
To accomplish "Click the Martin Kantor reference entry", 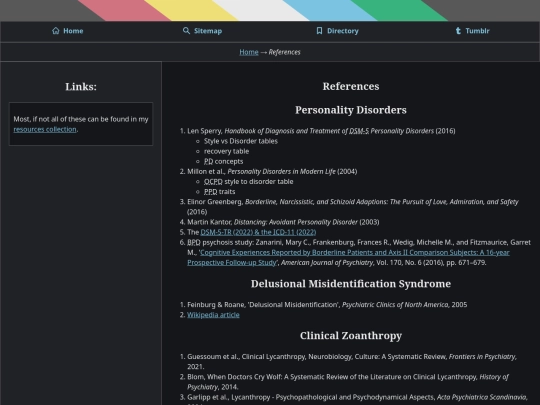I will coord(283,222).
